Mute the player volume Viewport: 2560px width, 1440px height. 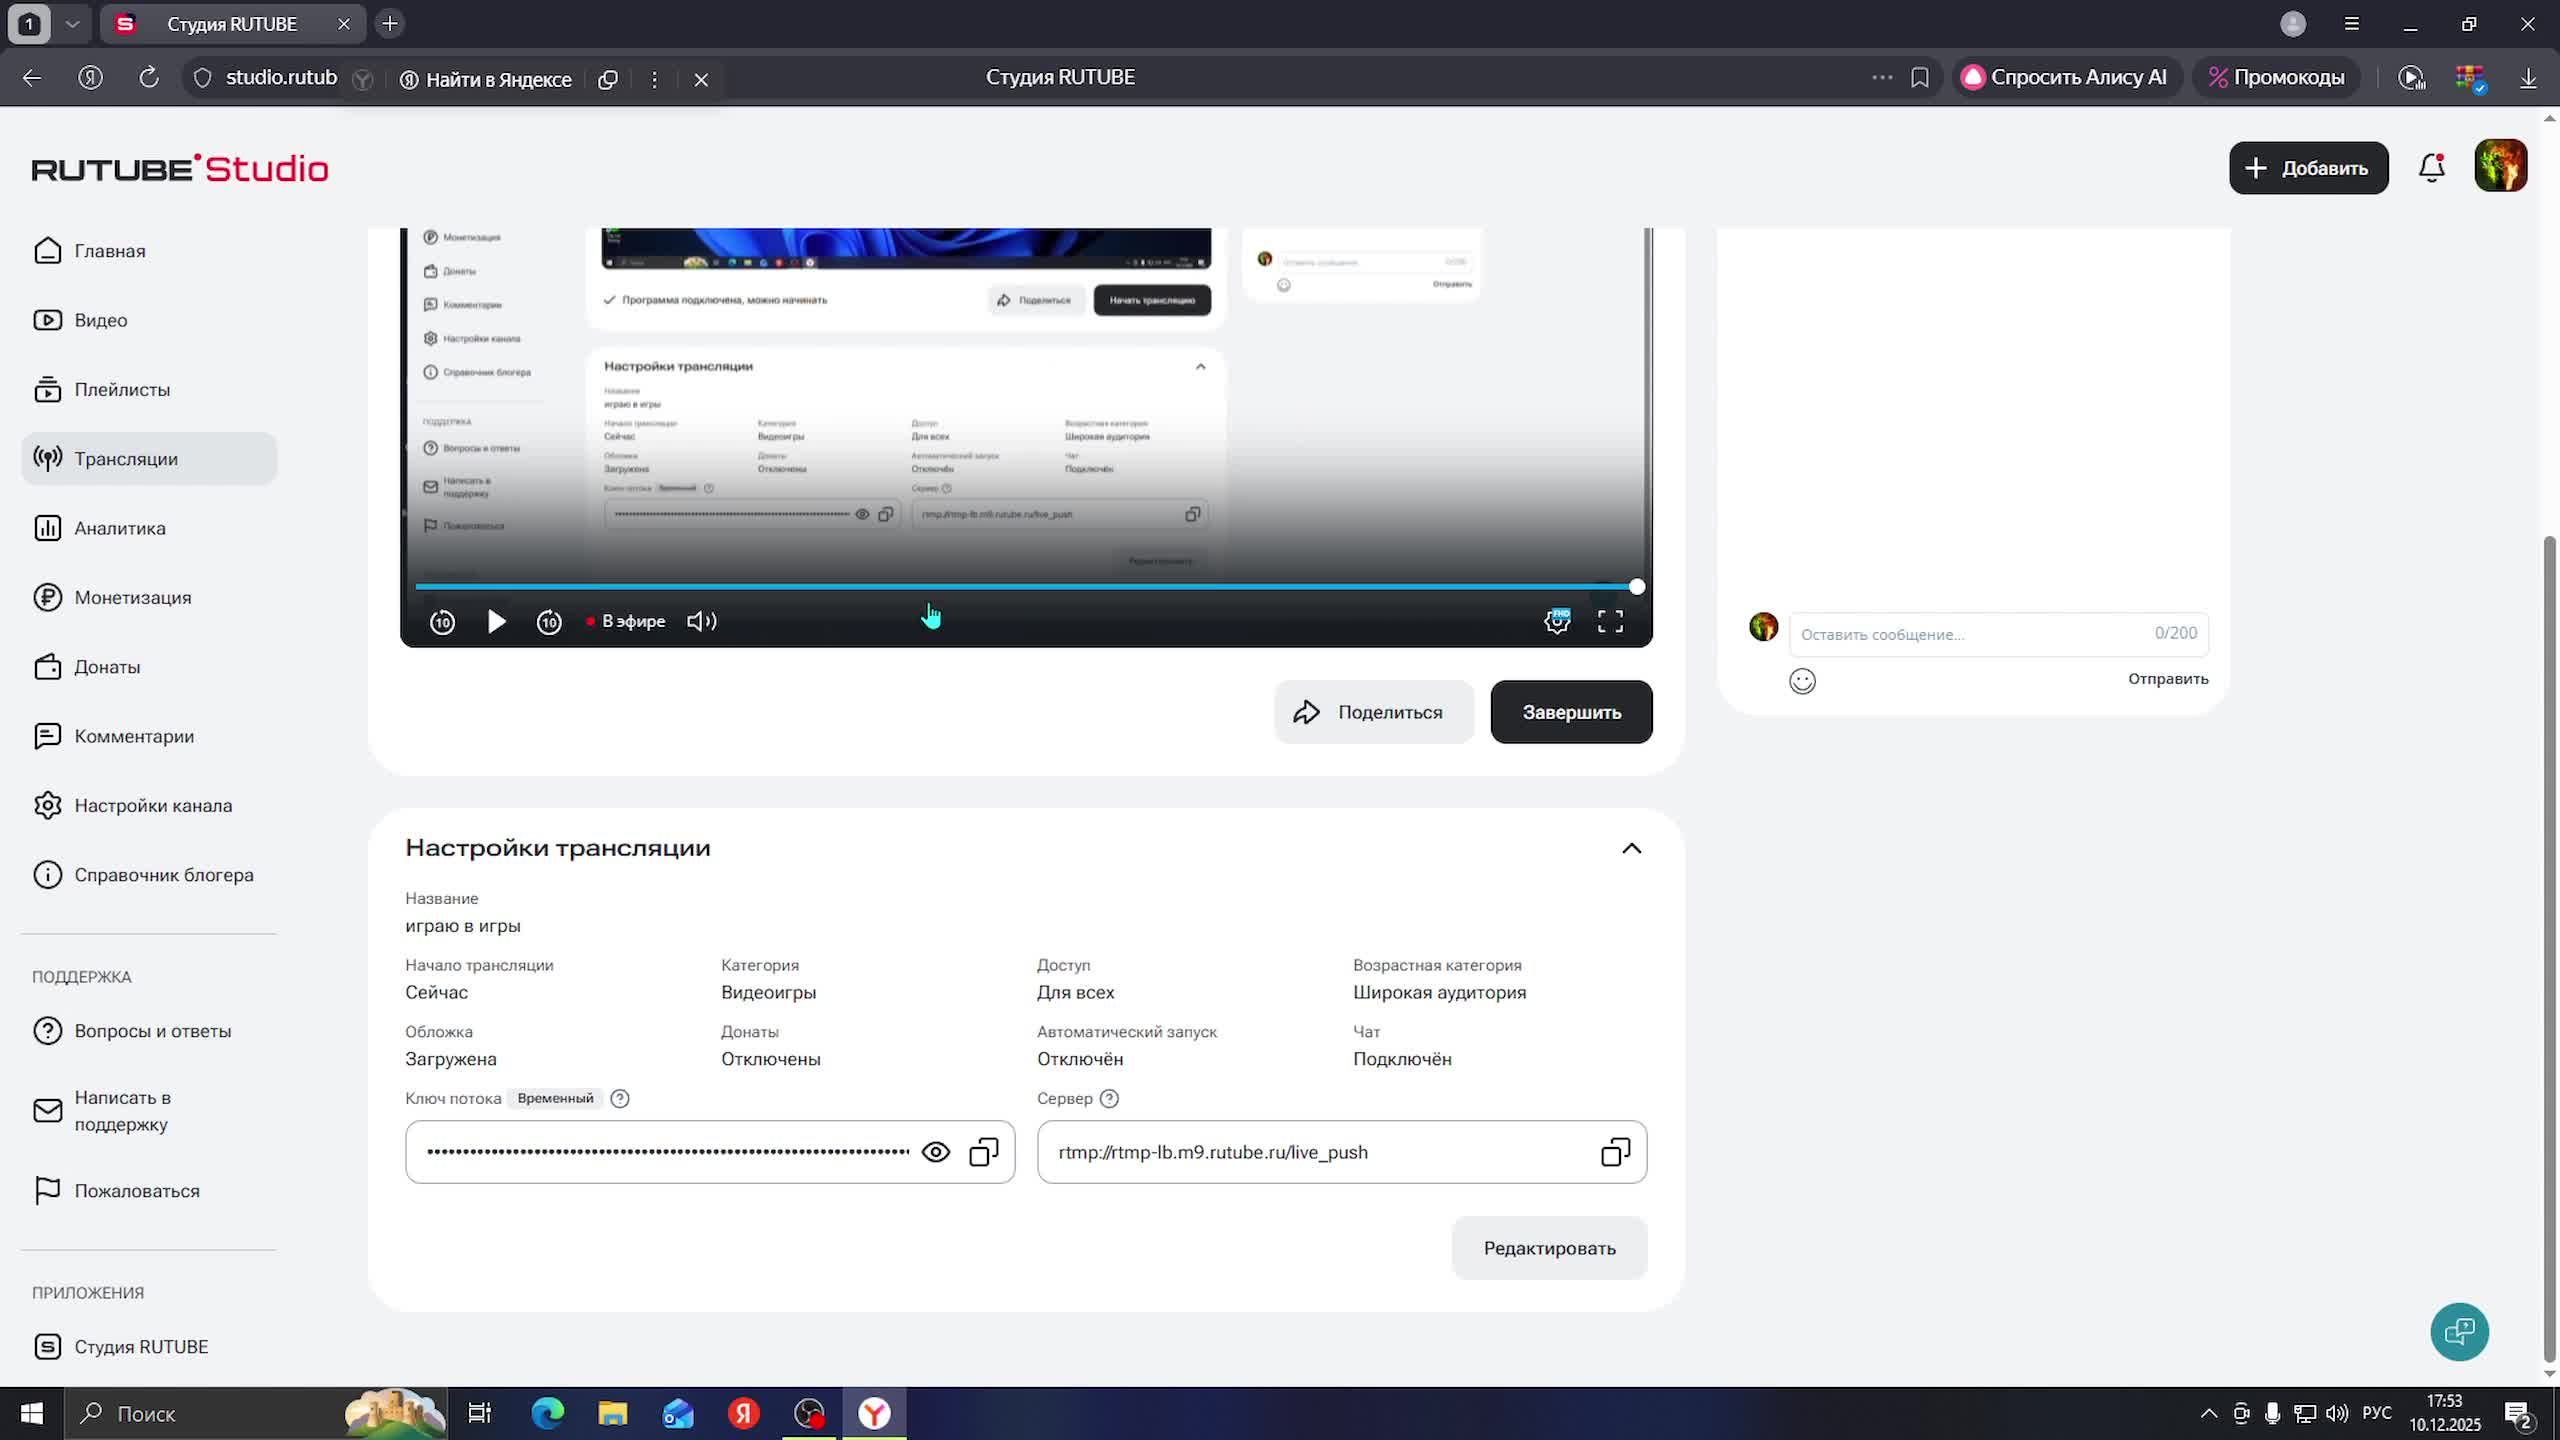tap(701, 621)
